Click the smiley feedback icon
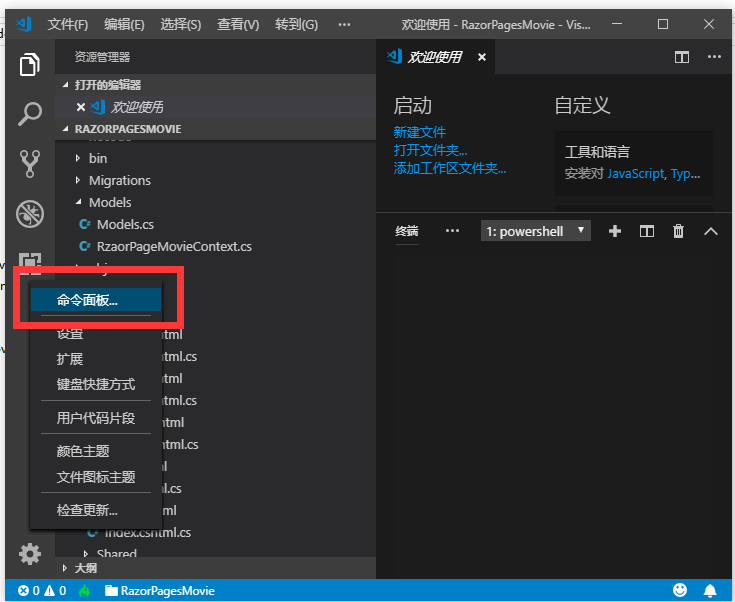 pos(680,590)
